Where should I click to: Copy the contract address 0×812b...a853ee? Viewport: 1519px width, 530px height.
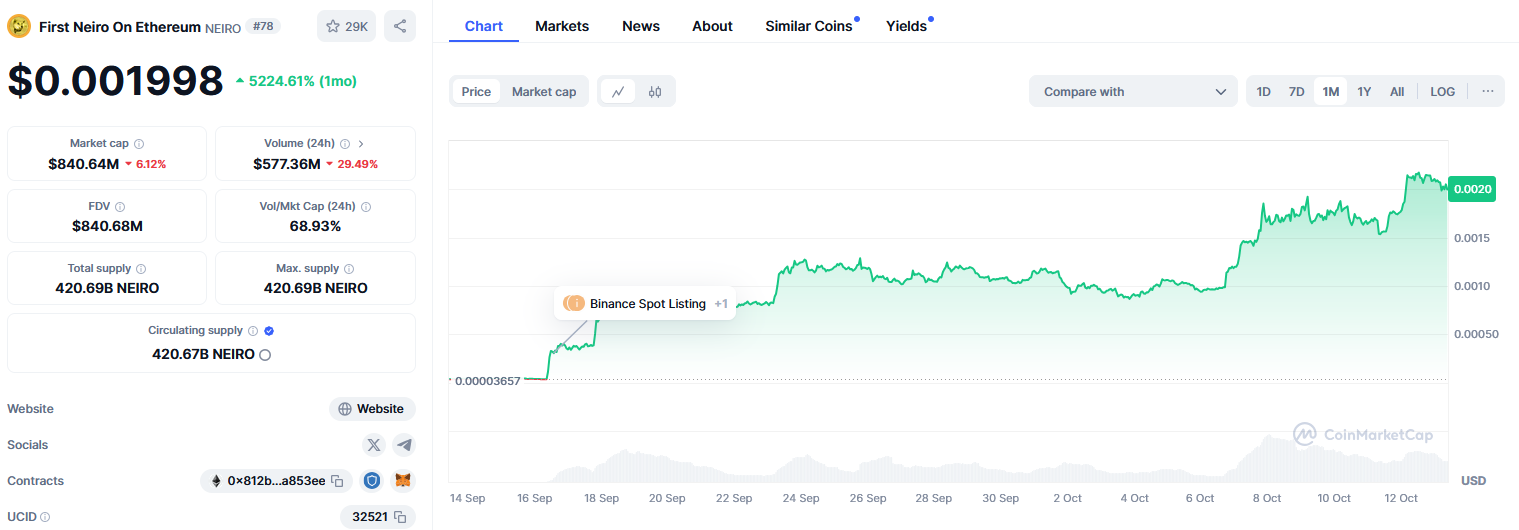[337, 481]
